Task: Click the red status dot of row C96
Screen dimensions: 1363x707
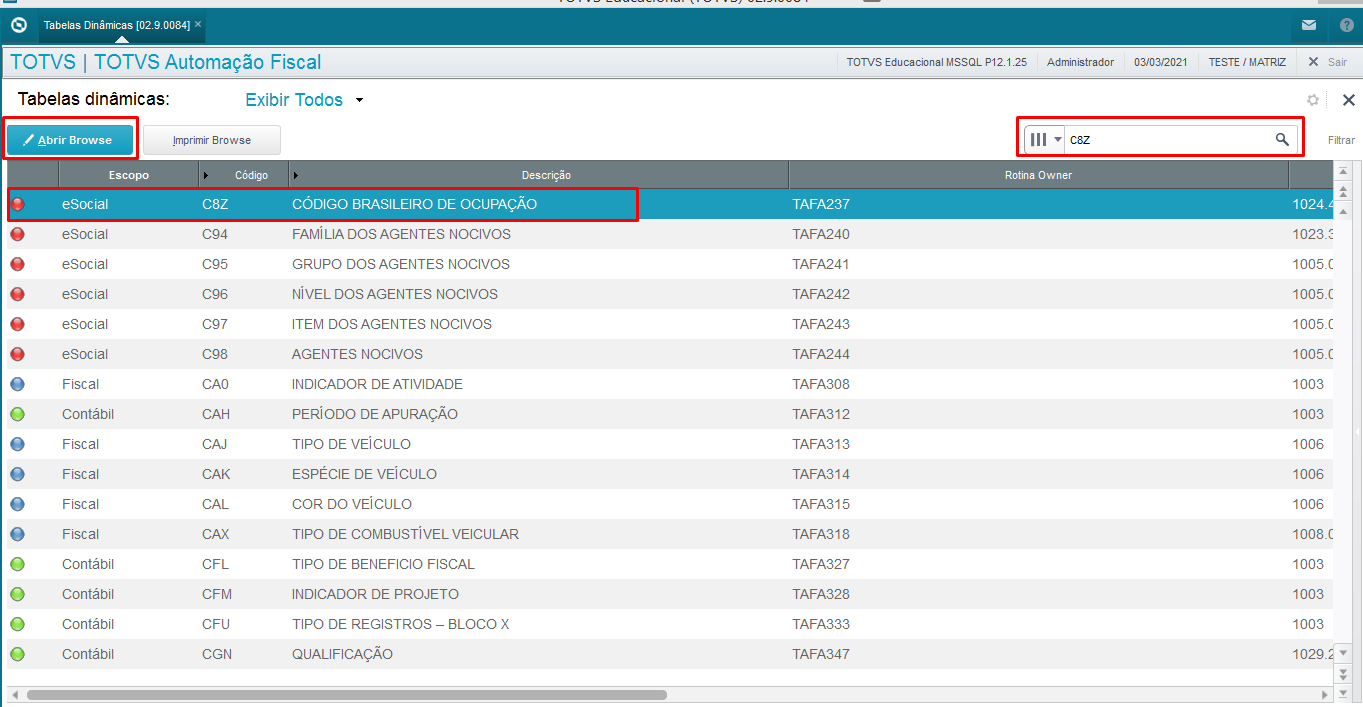Action: click(17, 294)
